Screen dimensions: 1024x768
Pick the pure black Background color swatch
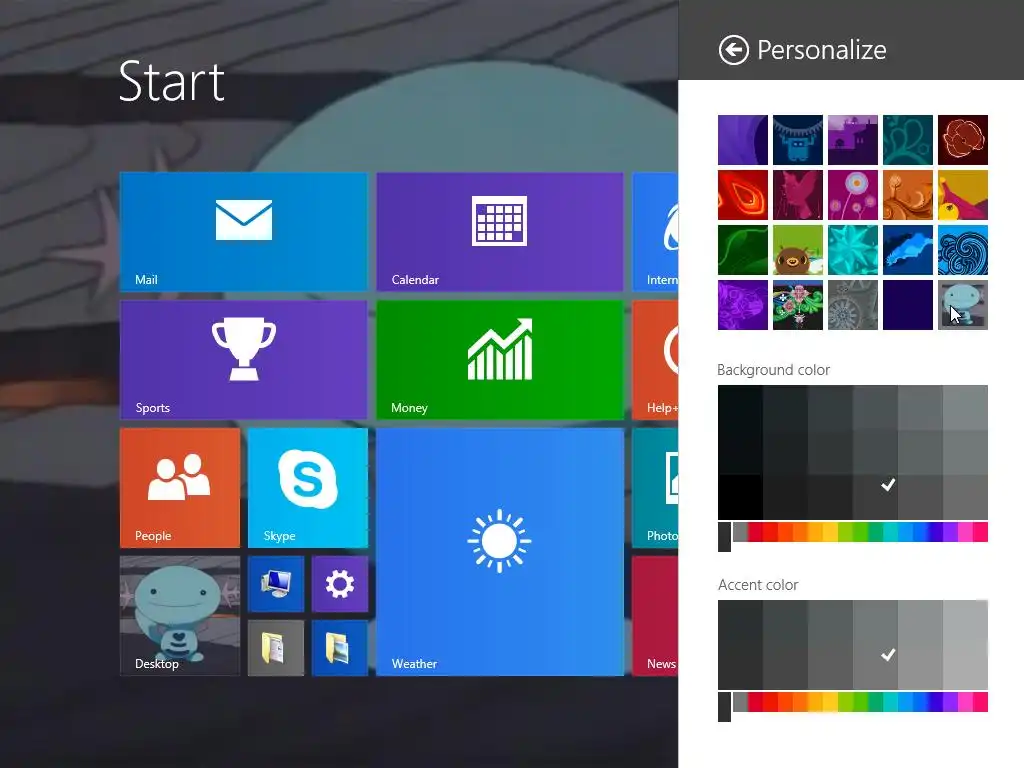click(740, 497)
